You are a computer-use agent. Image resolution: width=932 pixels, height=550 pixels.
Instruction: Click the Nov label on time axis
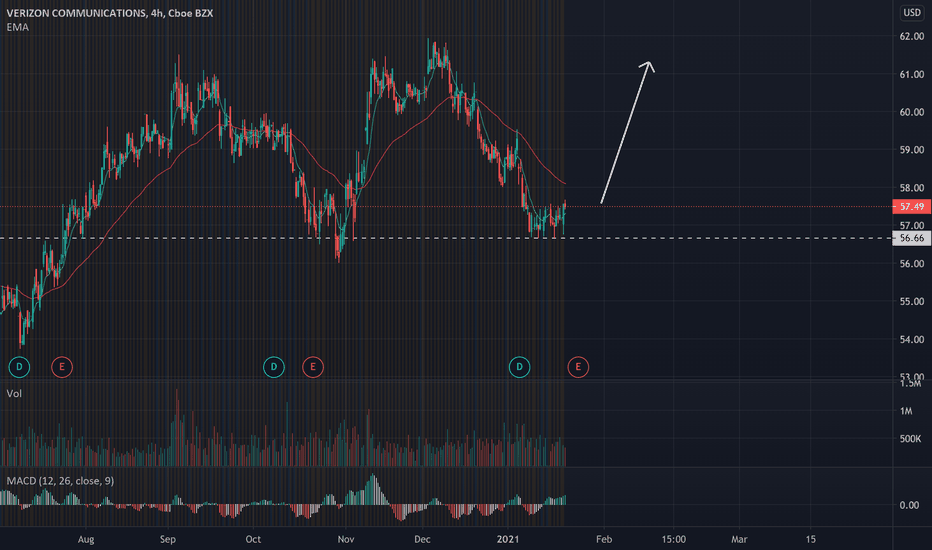(345, 539)
